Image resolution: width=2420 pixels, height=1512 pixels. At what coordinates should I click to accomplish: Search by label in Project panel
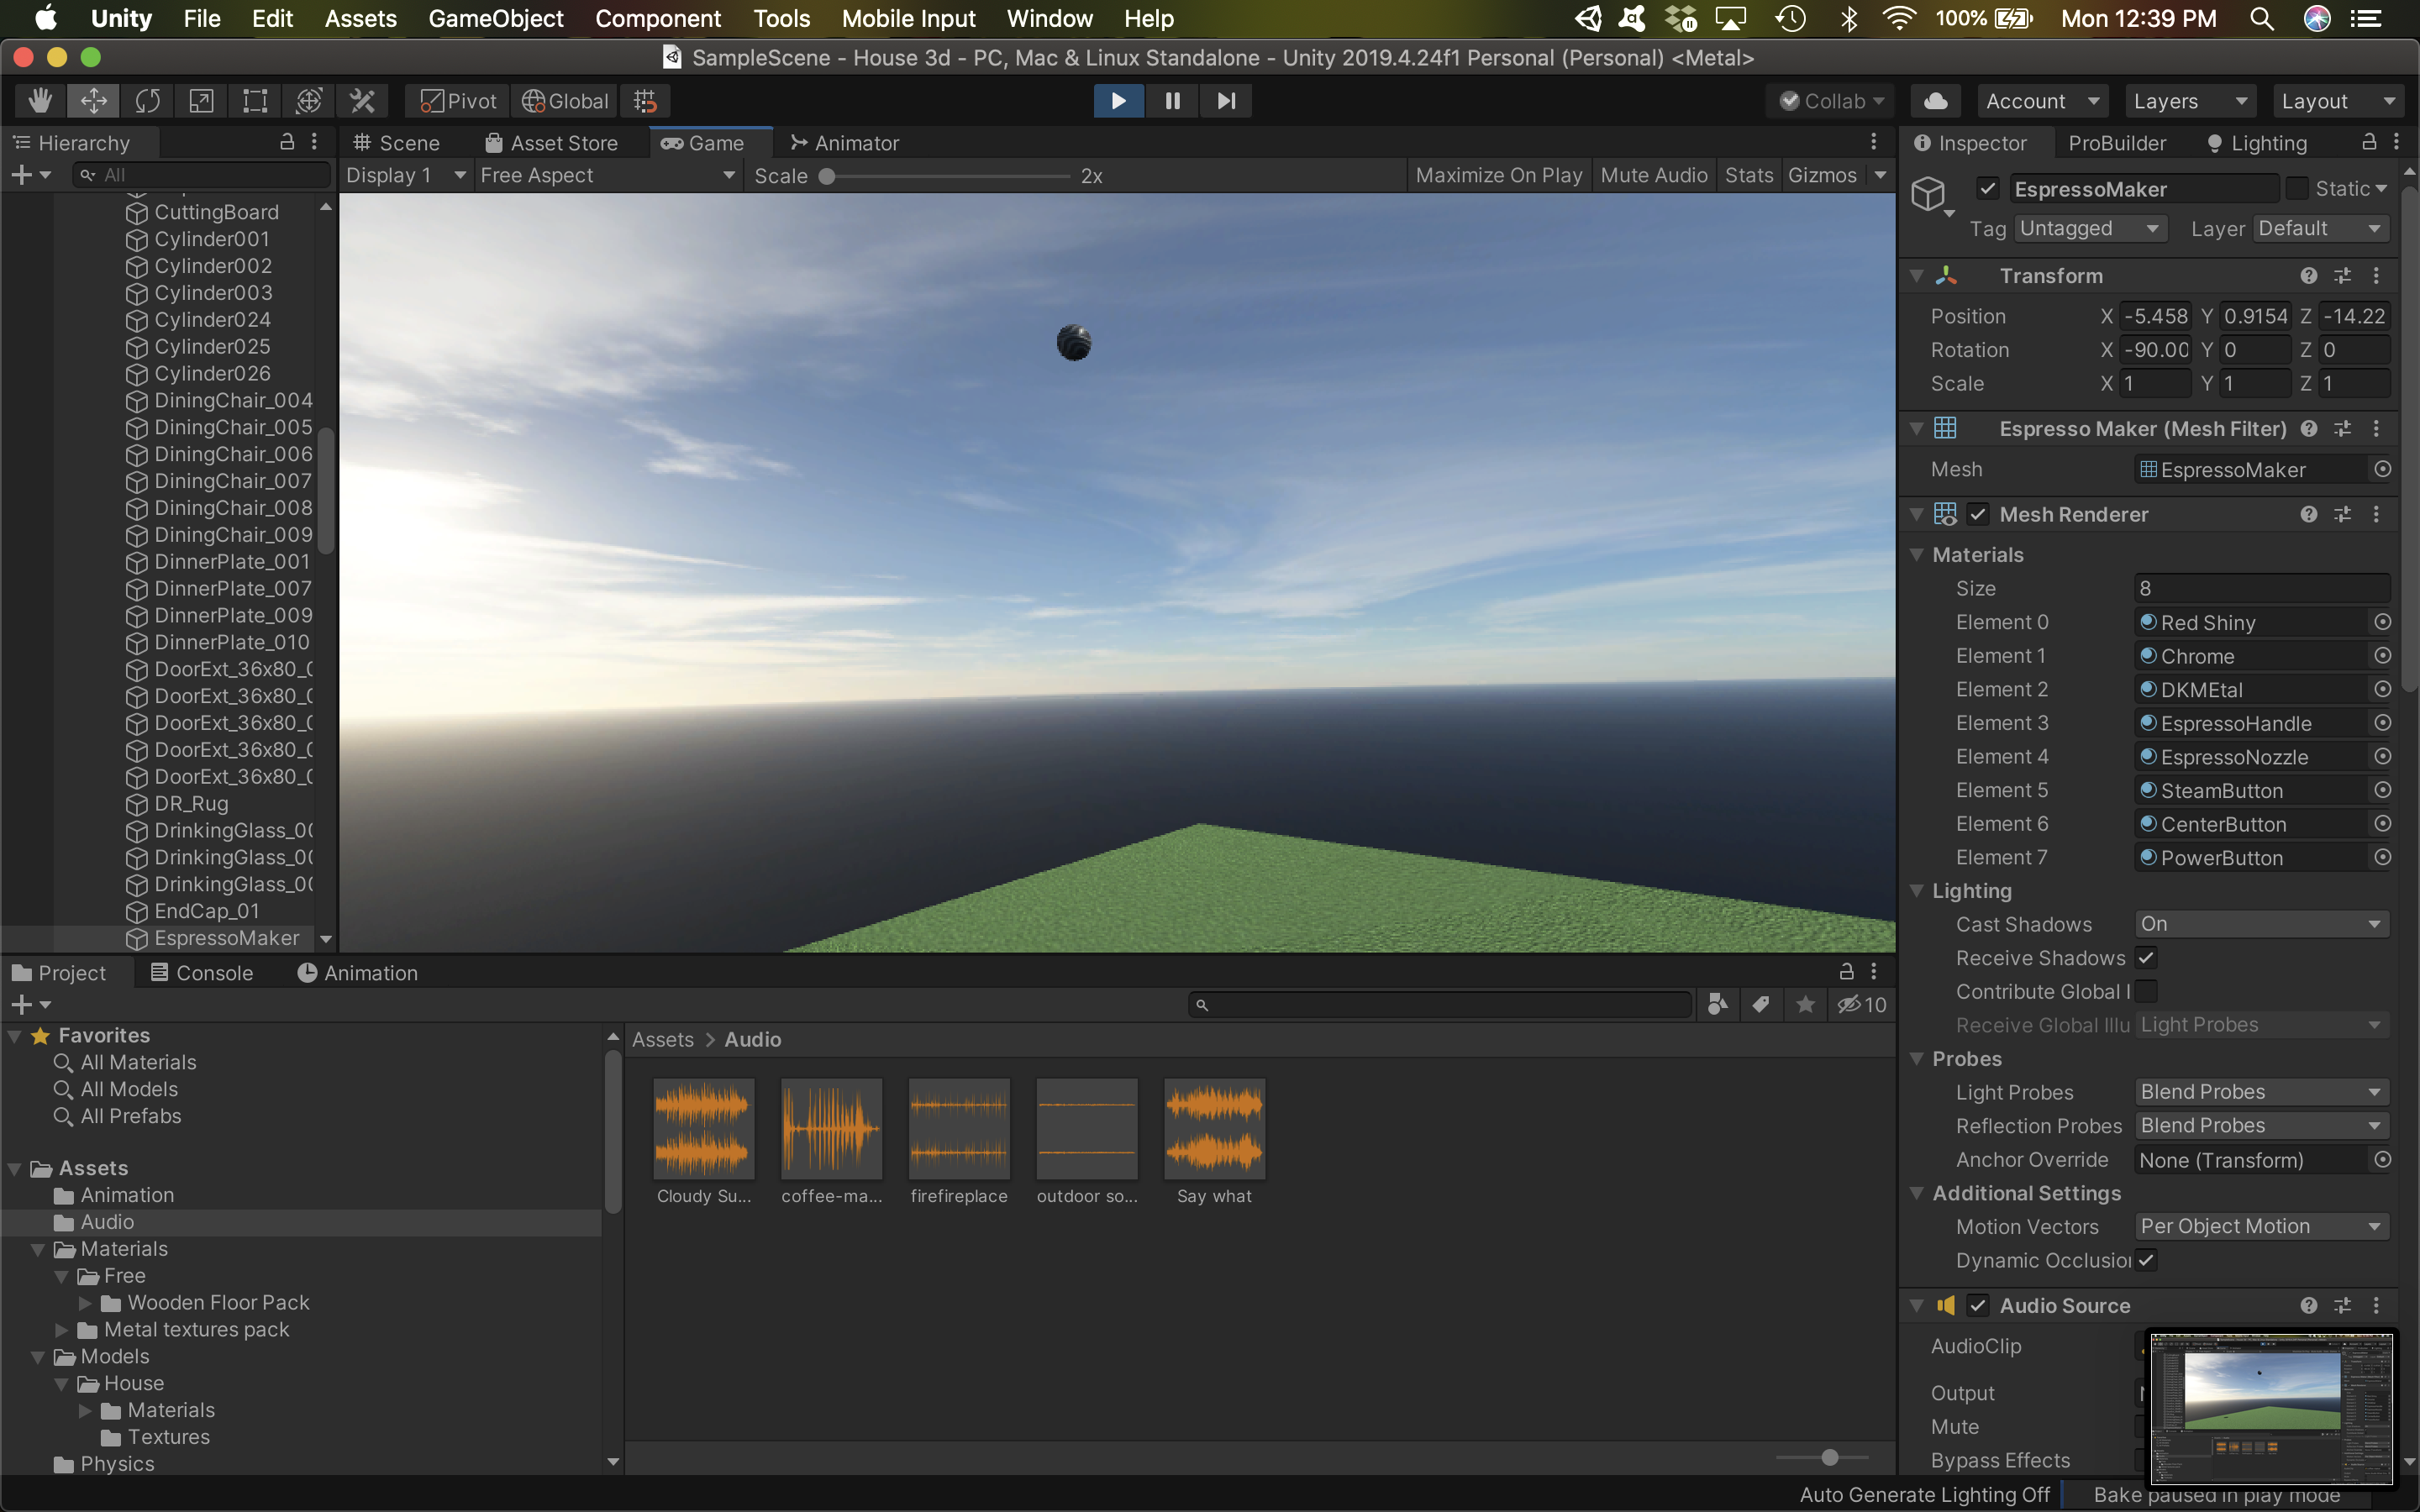(1761, 1004)
